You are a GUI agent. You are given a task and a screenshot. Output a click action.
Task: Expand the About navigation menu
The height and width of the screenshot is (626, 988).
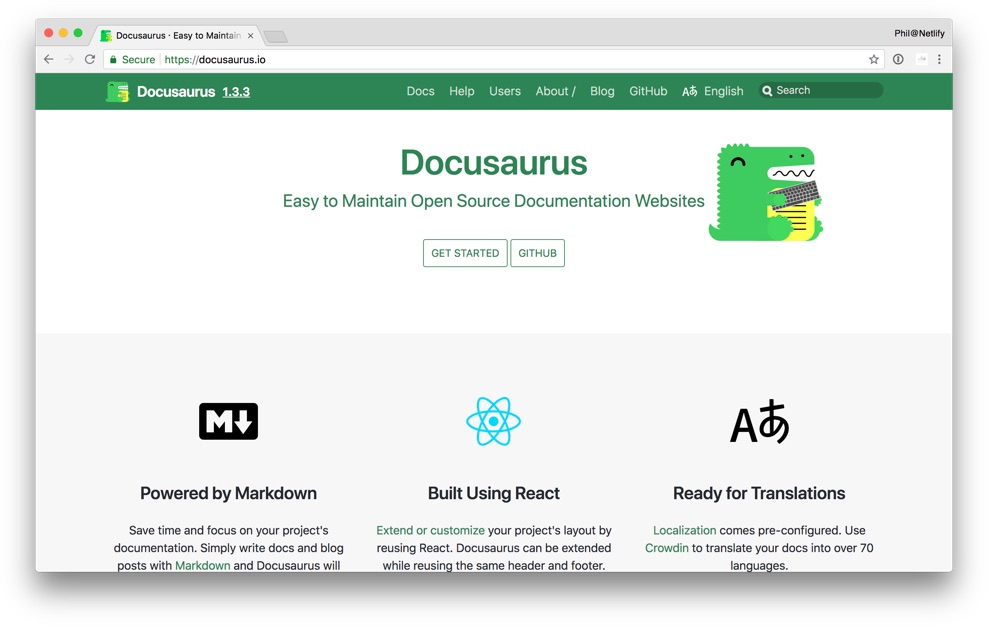555,91
